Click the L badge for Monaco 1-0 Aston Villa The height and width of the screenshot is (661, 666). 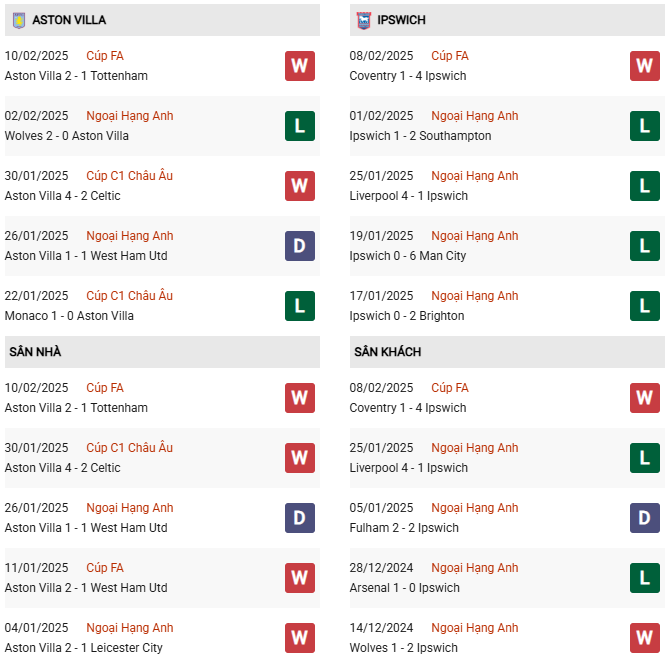point(299,306)
